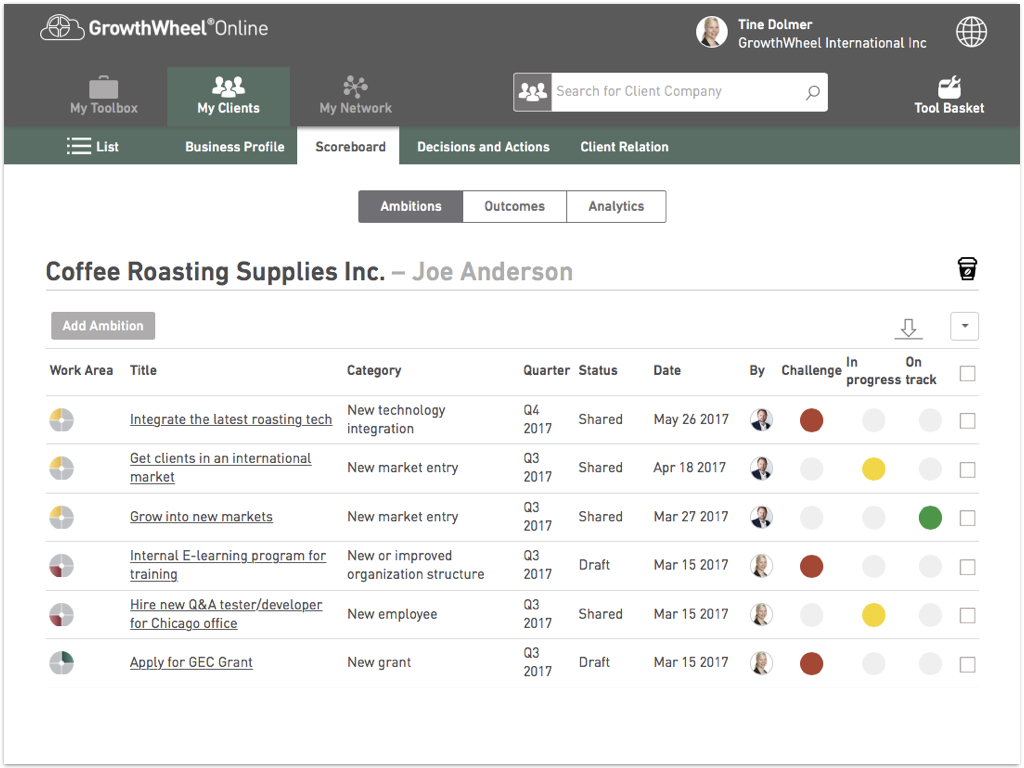
Task: Open the Client Relation tab
Action: 624,146
